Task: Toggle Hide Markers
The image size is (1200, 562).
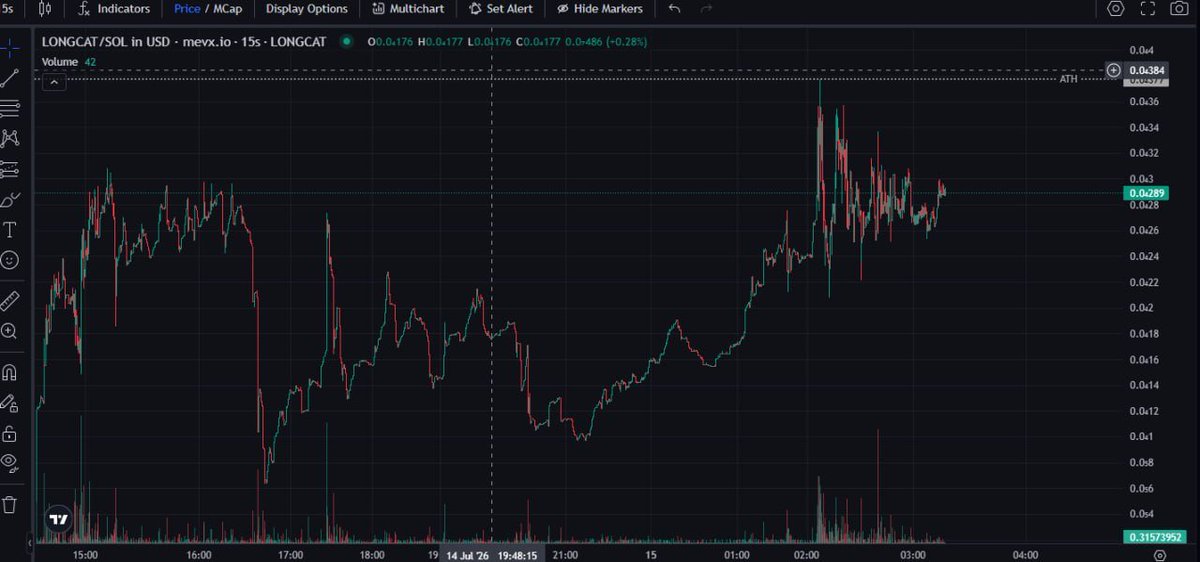Action: pos(600,9)
